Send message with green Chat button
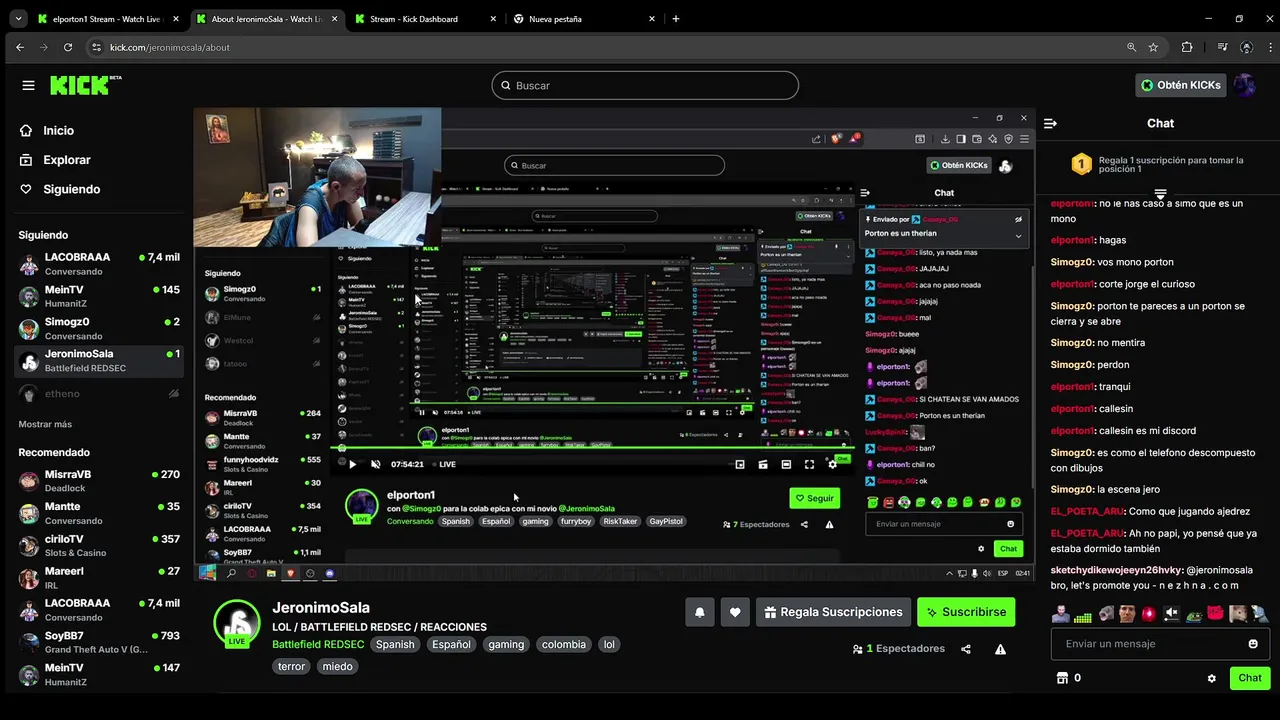This screenshot has height=720, width=1280. click(x=1250, y=678)
